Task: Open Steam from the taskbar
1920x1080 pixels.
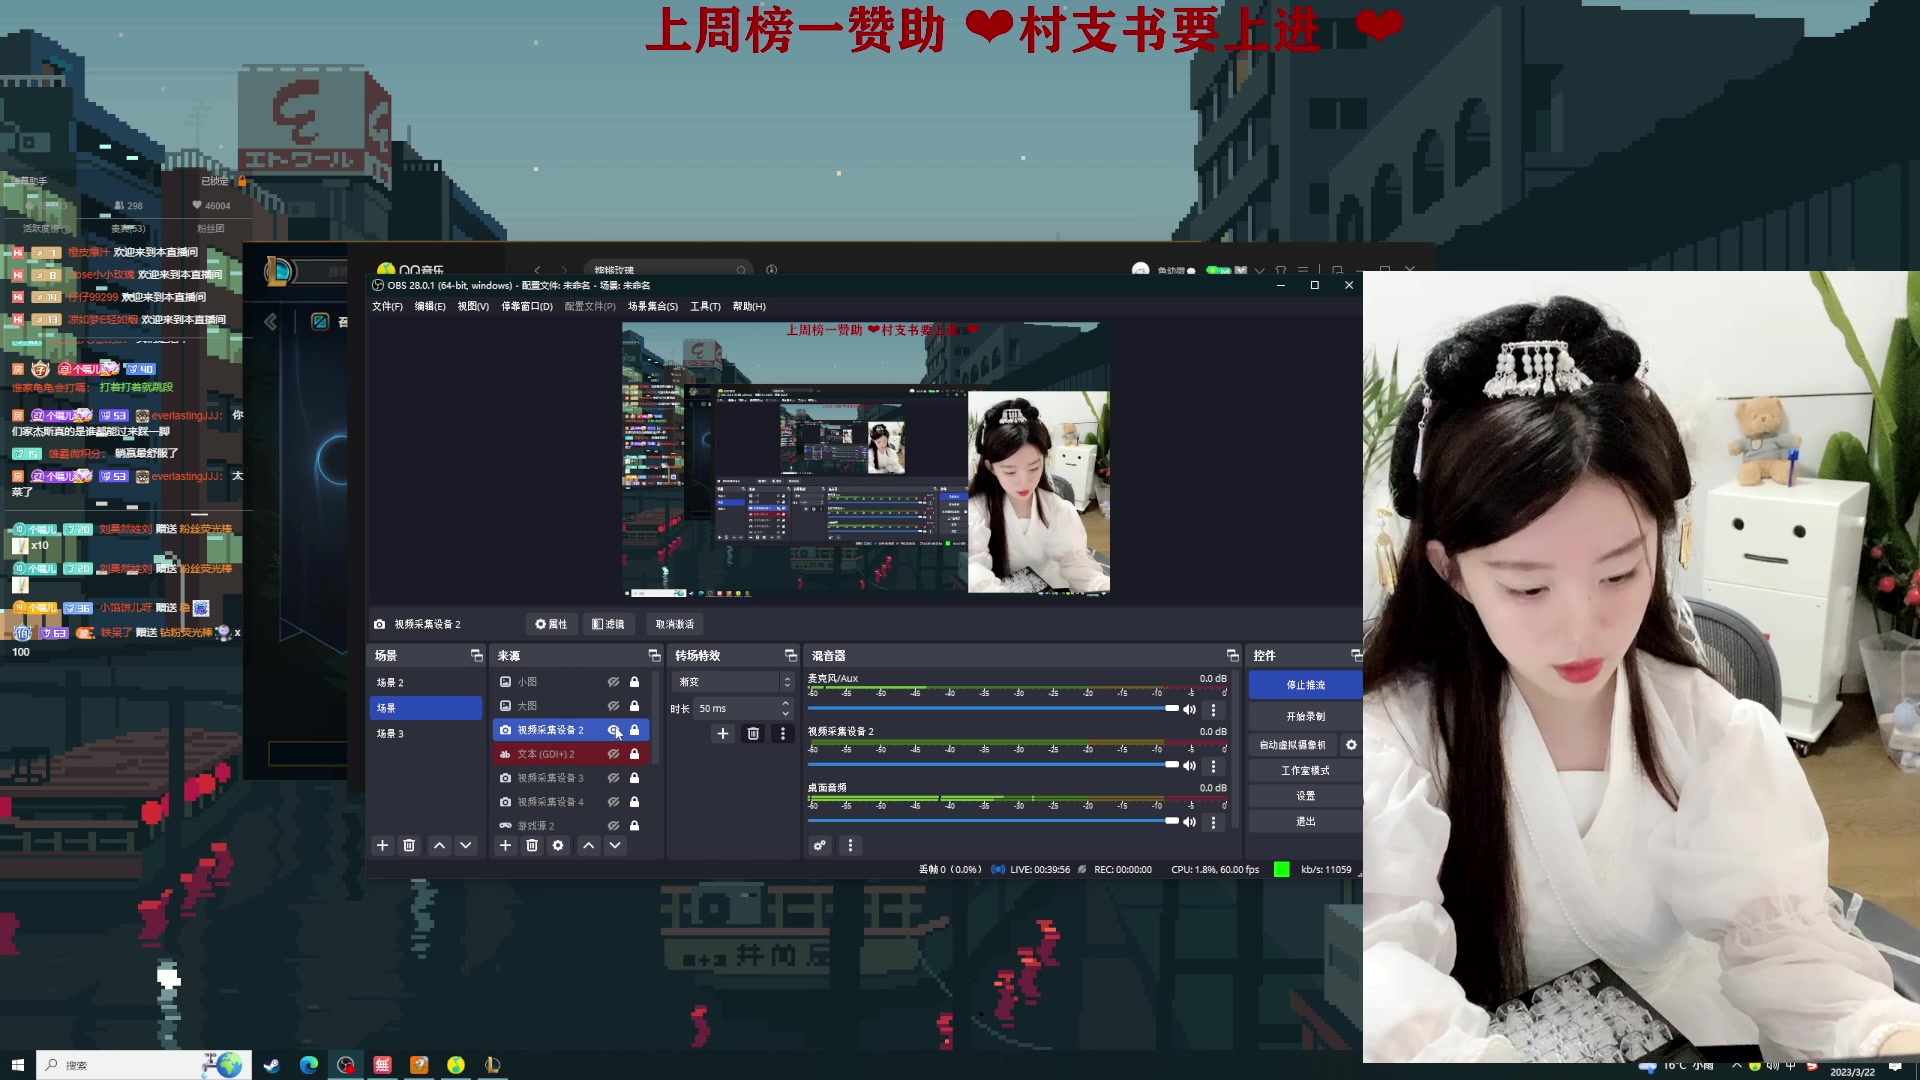Action: click(271, 1065)
